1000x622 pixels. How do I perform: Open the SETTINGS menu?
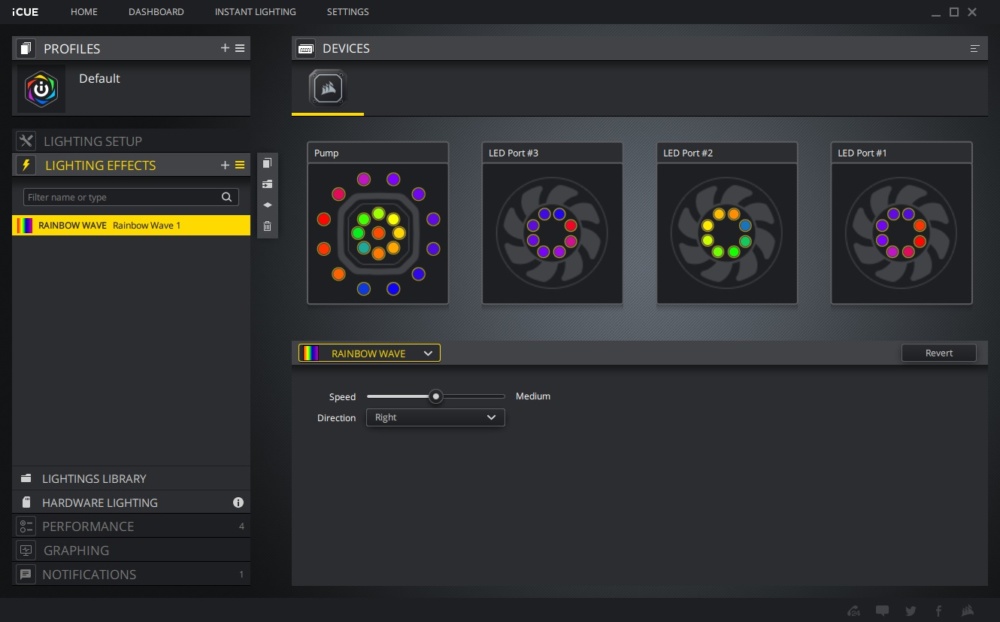[348, 11]
